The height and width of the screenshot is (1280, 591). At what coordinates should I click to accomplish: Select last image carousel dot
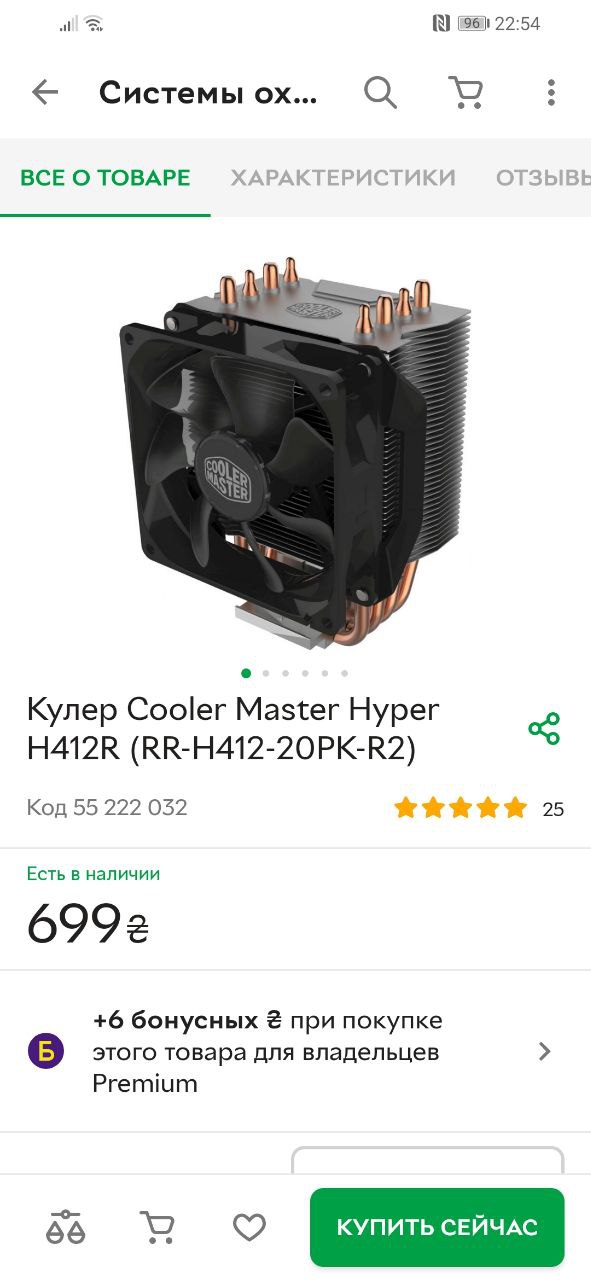click(x=344, y=673)
